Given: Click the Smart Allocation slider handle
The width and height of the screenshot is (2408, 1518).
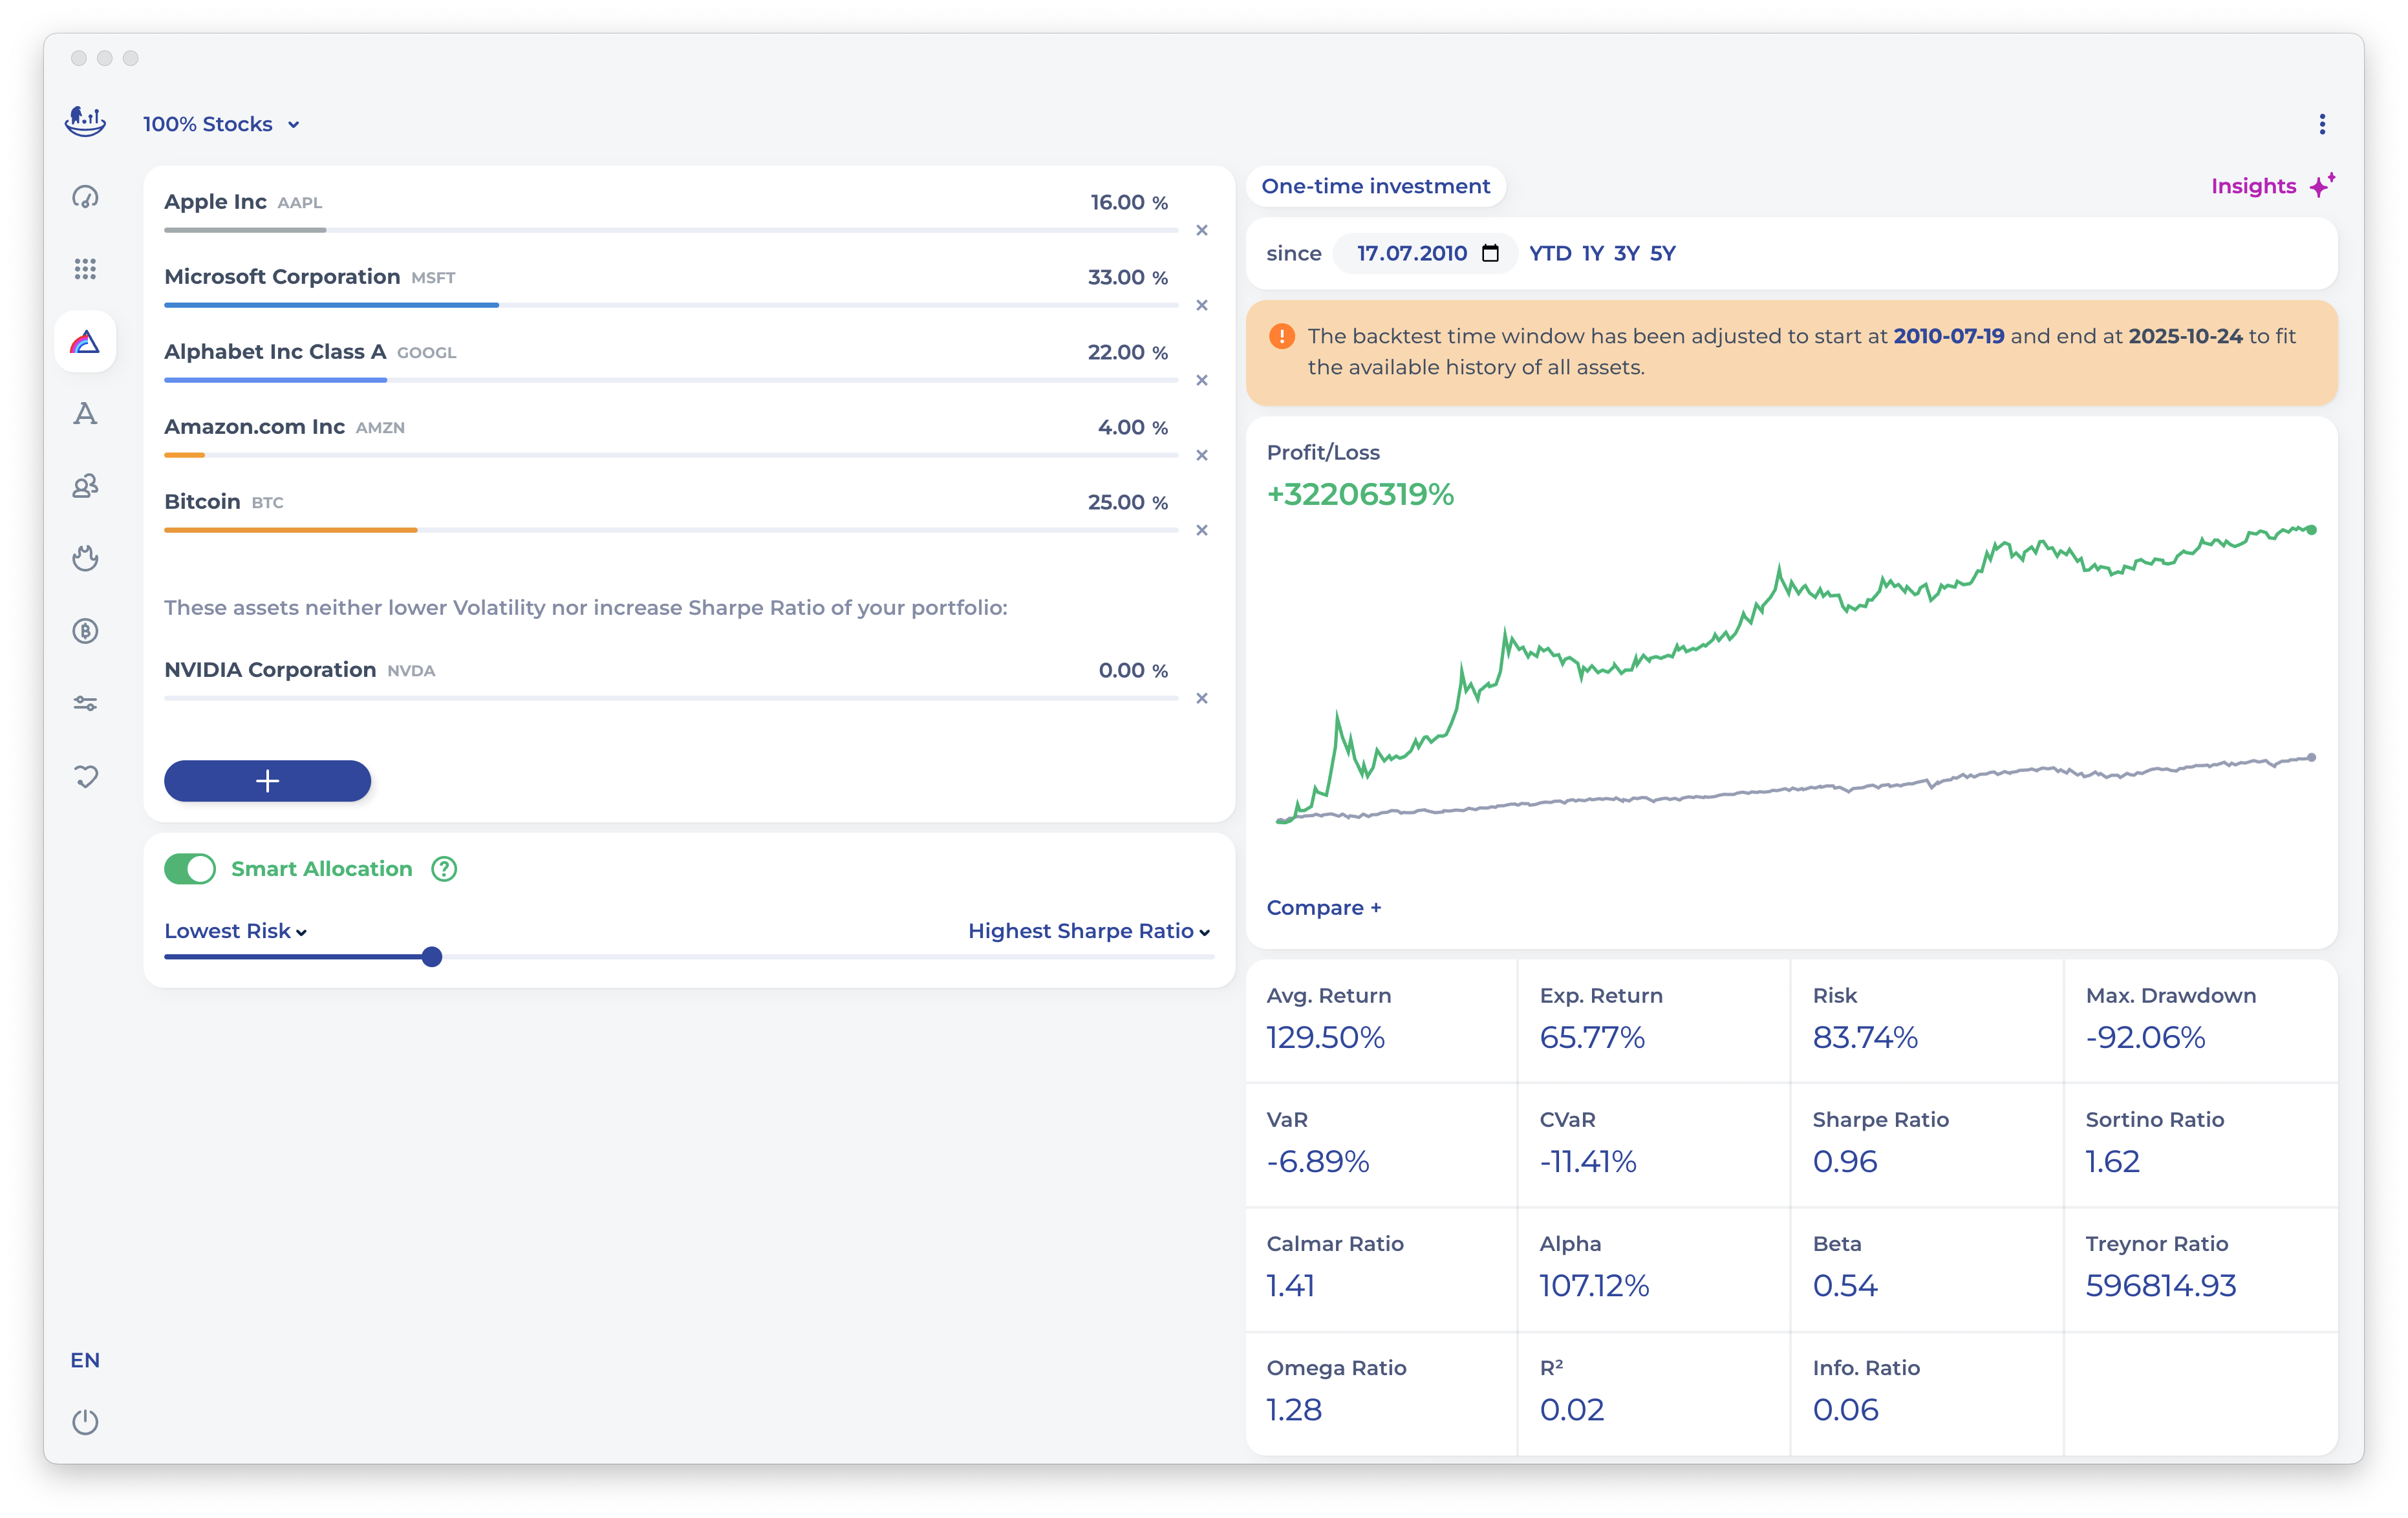Looking at the screenshot, I should [432, 957].
